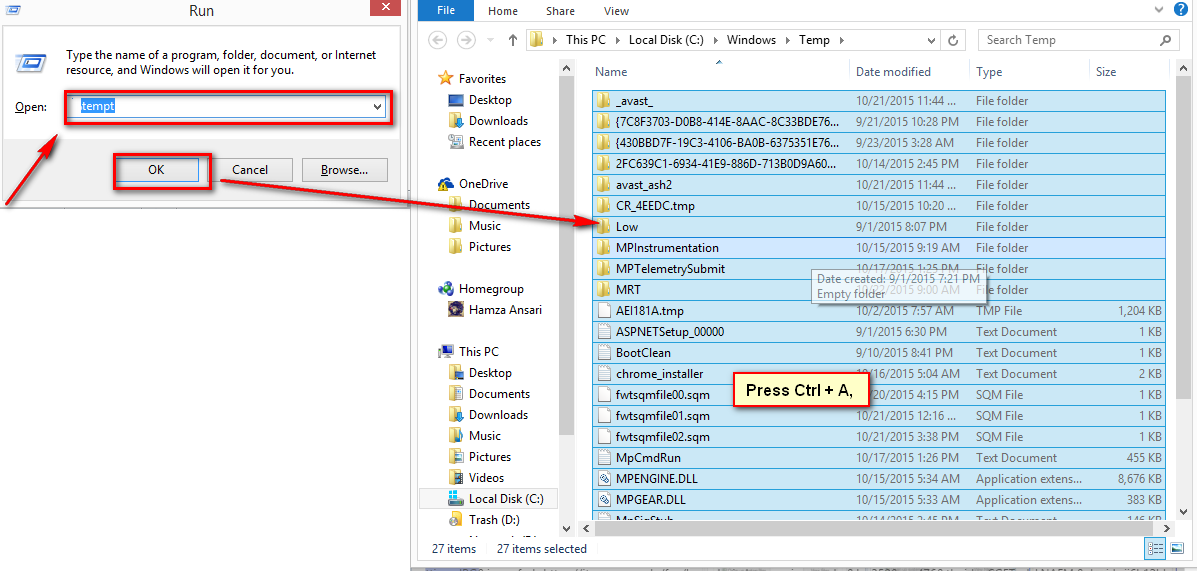Click the Homegroup icon
The image size is (1197, 571).
click(446, 289)
